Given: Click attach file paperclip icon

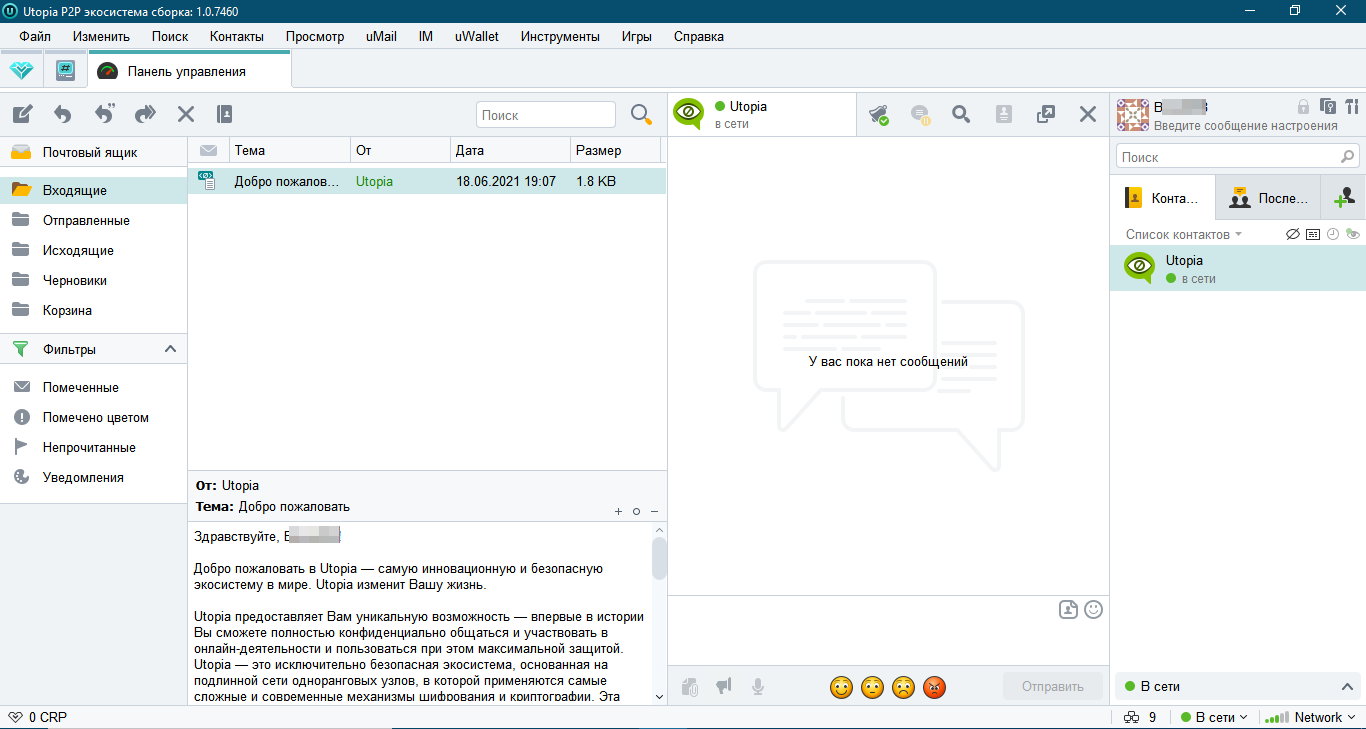Looking at the screenshot, I should coord(688,687).
